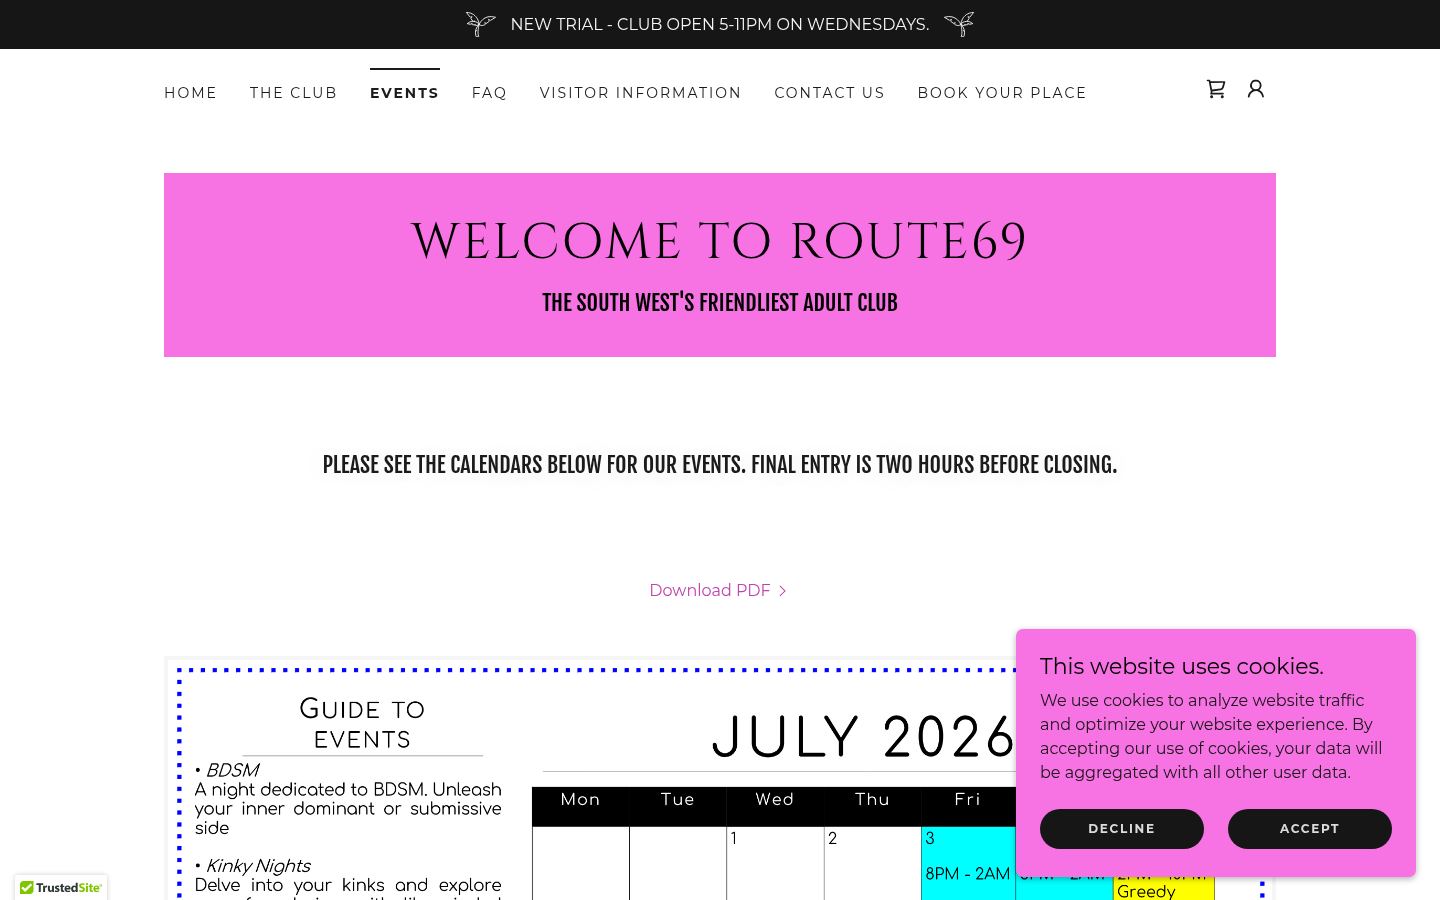Open the Contact Us page
1440x900 pixels.
tap(829, 93)
